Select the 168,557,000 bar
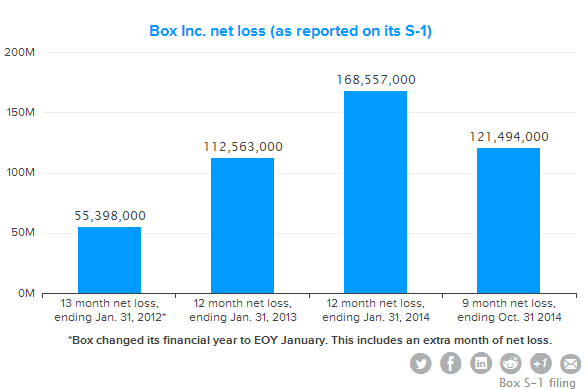 [375, 192]
